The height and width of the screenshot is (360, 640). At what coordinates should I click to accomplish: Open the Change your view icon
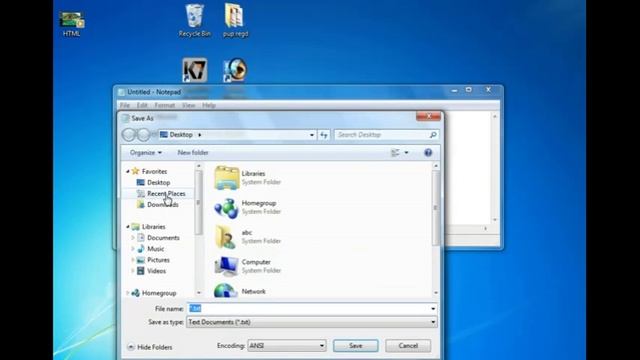395,153
